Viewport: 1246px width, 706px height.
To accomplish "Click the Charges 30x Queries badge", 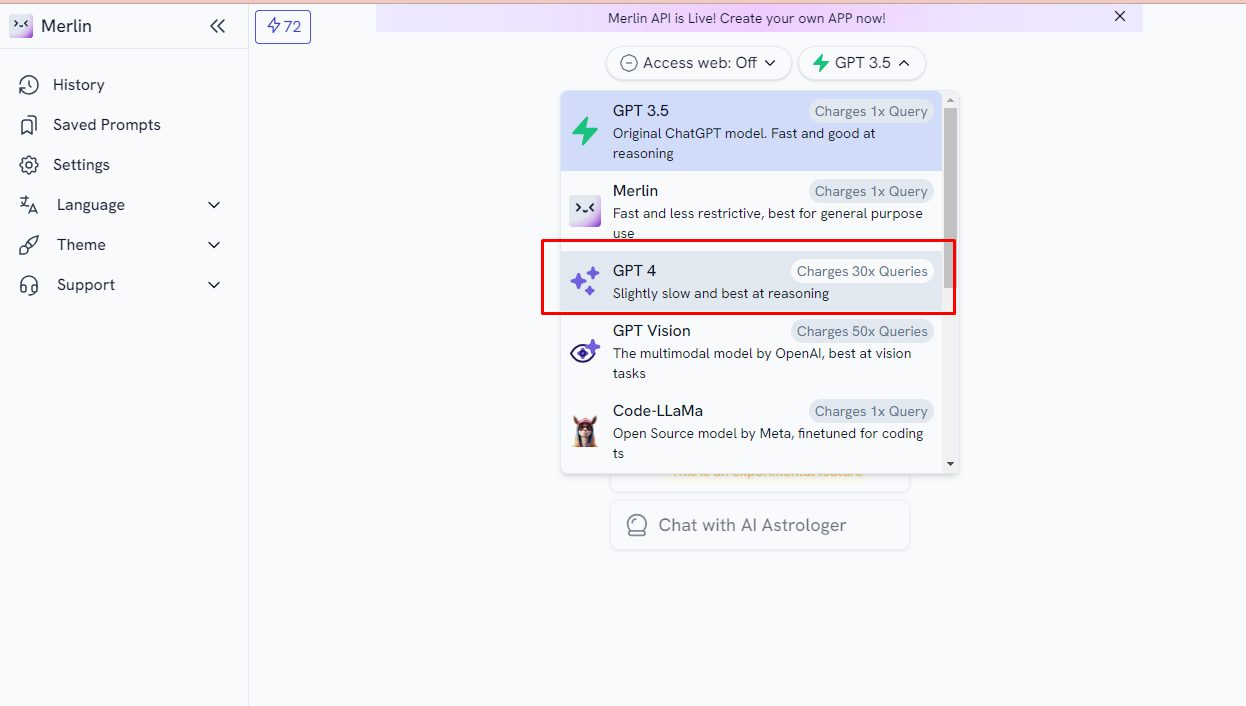I will 862,271.
